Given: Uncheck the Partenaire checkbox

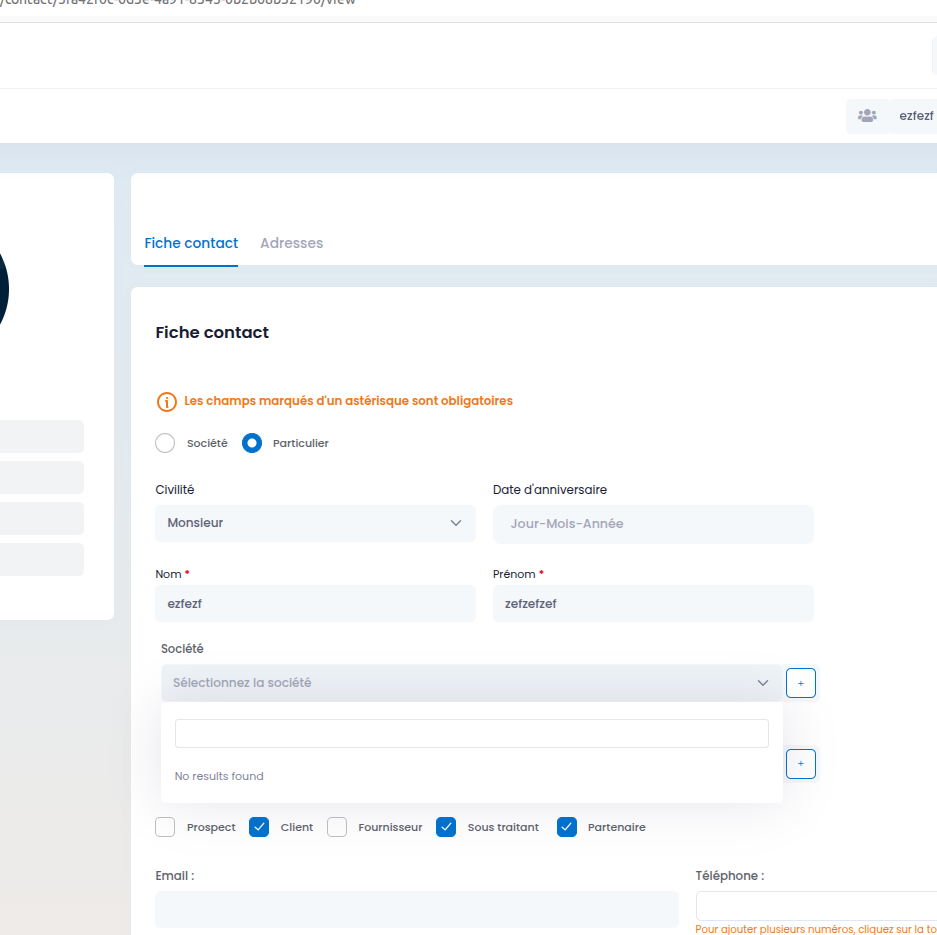Looking at the screenshot, I should (x=567, y=827).
